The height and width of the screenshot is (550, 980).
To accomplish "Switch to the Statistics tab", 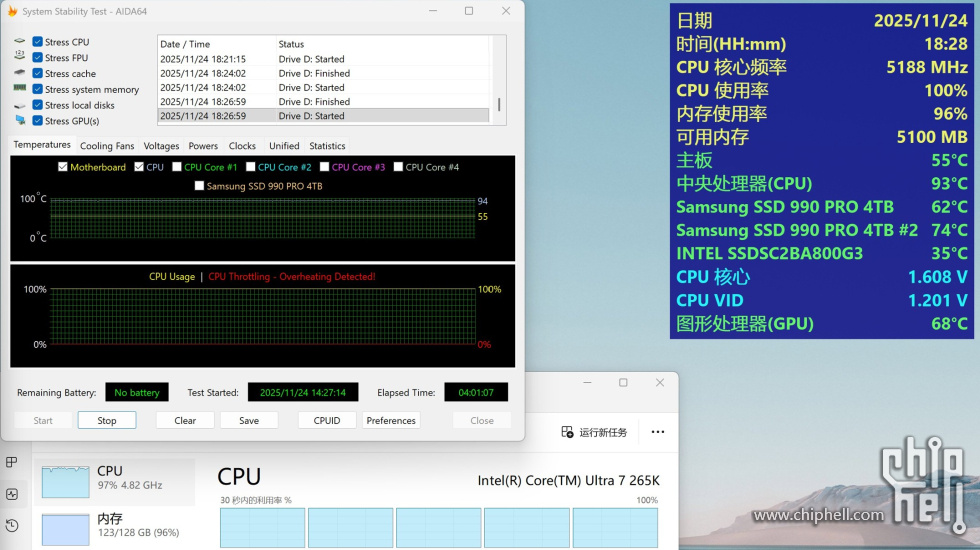I will [x=327, y=146].
